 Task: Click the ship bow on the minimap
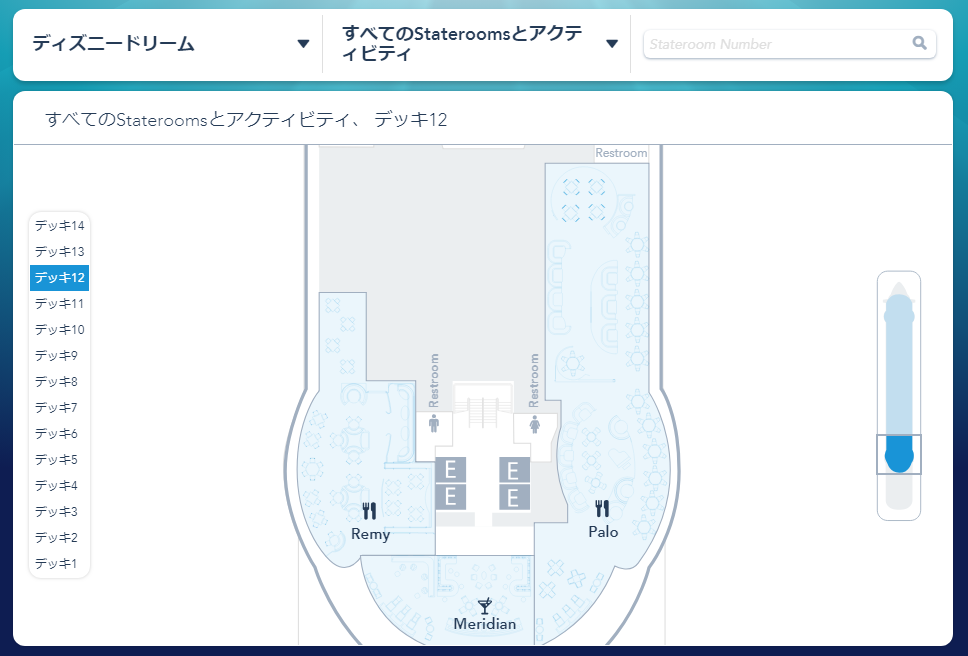pos(899,290)
